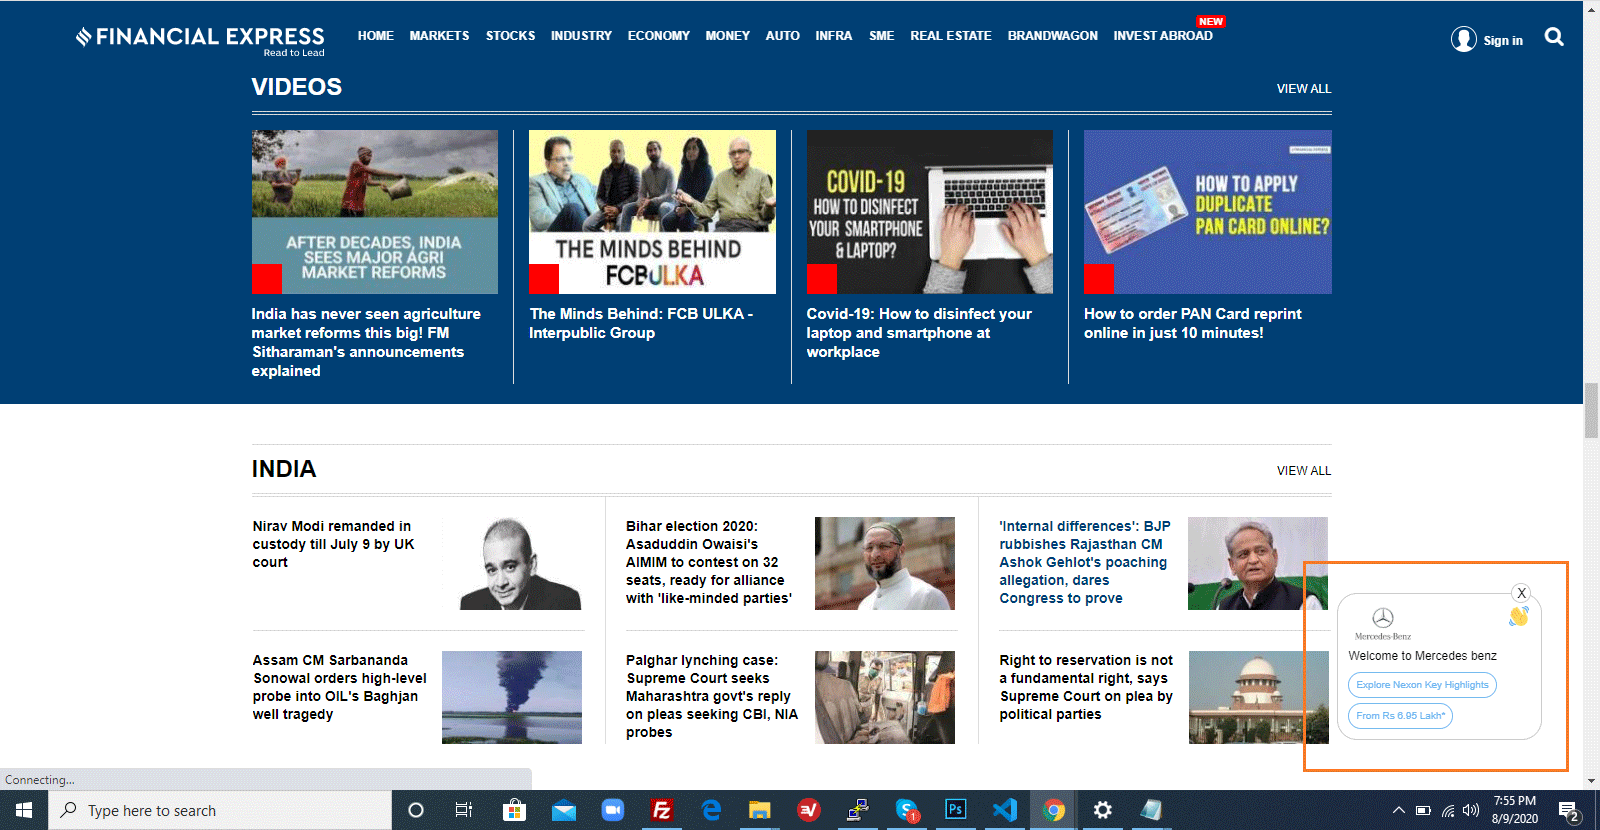
Task: Open Assam CM Baghjan probe headline
Action: pyautogui.click(x=339, y=687)
